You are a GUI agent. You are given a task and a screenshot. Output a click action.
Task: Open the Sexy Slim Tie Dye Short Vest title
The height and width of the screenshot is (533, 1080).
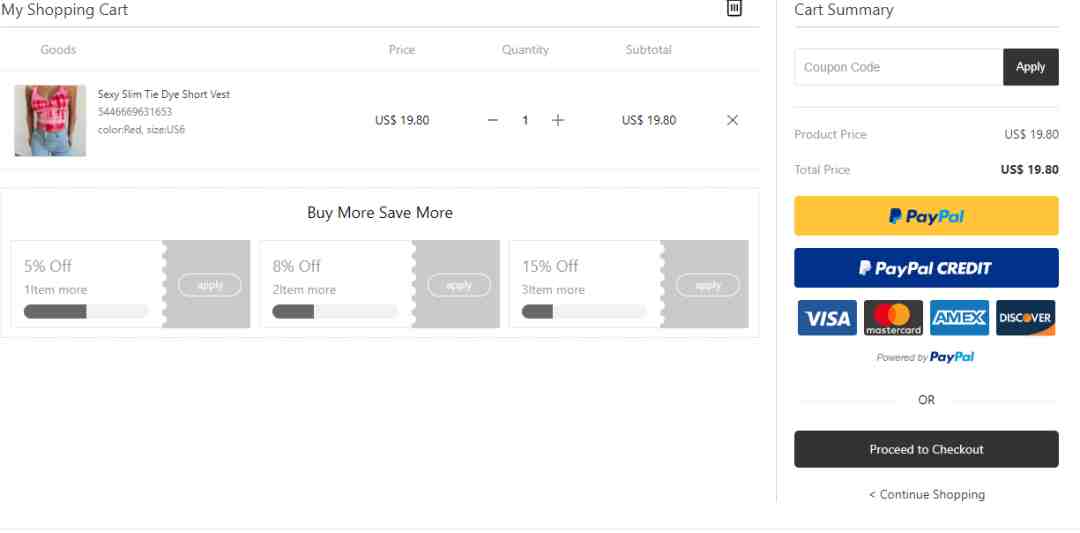coord(164,94)
